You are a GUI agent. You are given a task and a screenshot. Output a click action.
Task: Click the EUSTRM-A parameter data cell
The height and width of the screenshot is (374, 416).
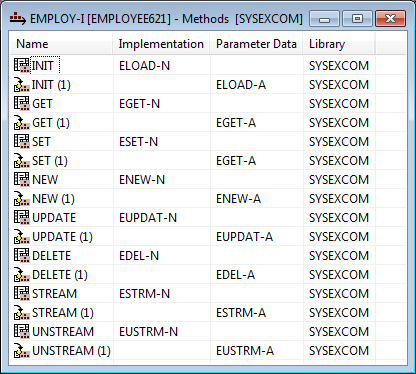(245, 351)
